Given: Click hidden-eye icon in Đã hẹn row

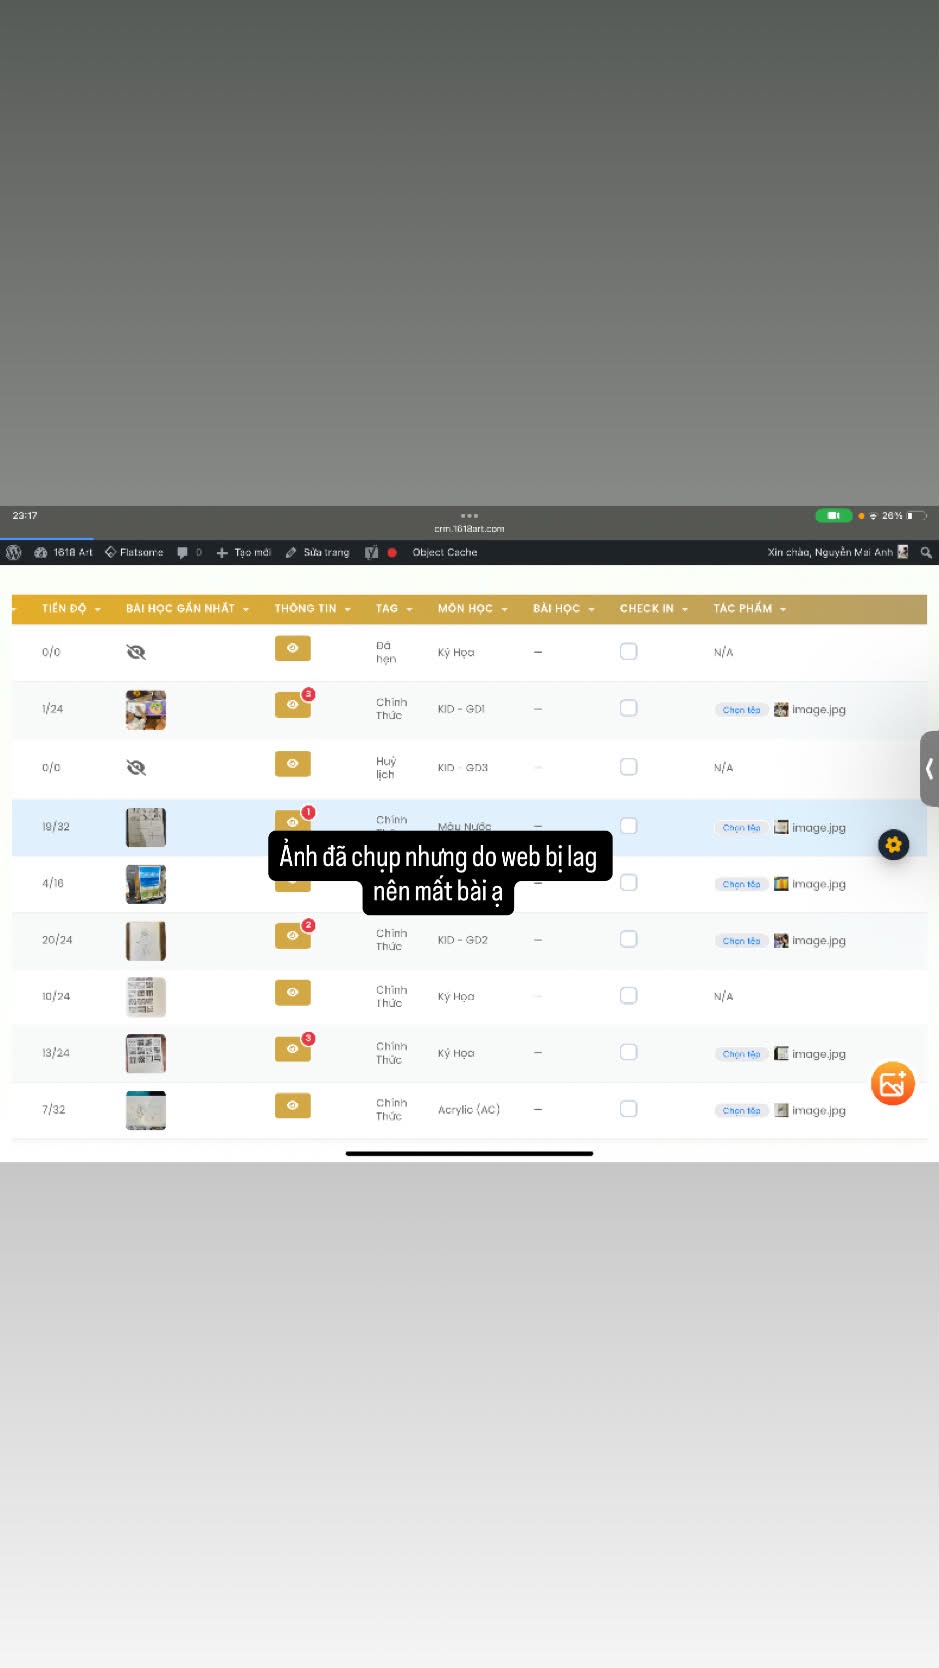Looking at the screenshot, I should coord(136,652).
